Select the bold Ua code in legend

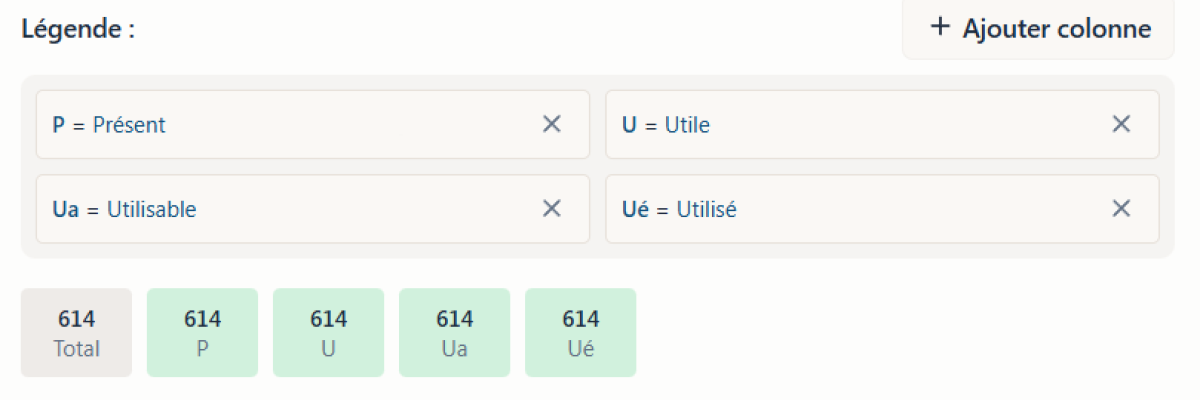click(65, 209)
